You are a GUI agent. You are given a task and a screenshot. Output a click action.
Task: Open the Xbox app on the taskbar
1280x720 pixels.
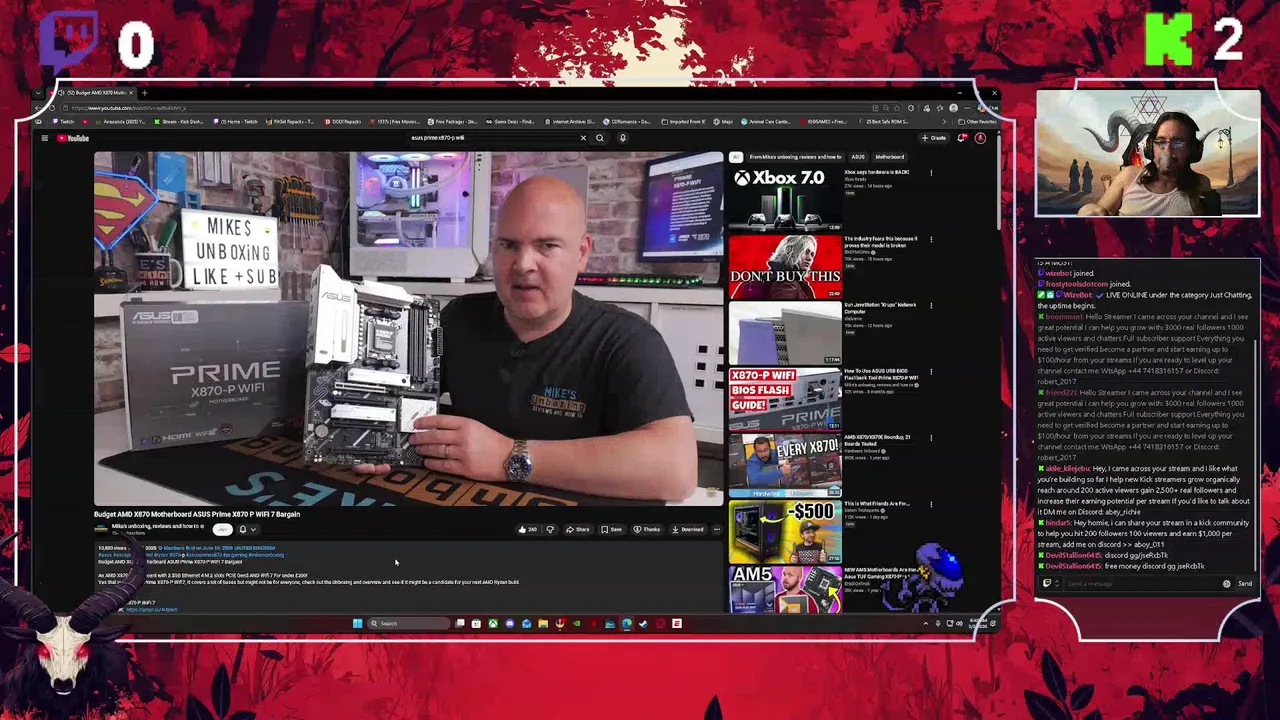(493, 623)
